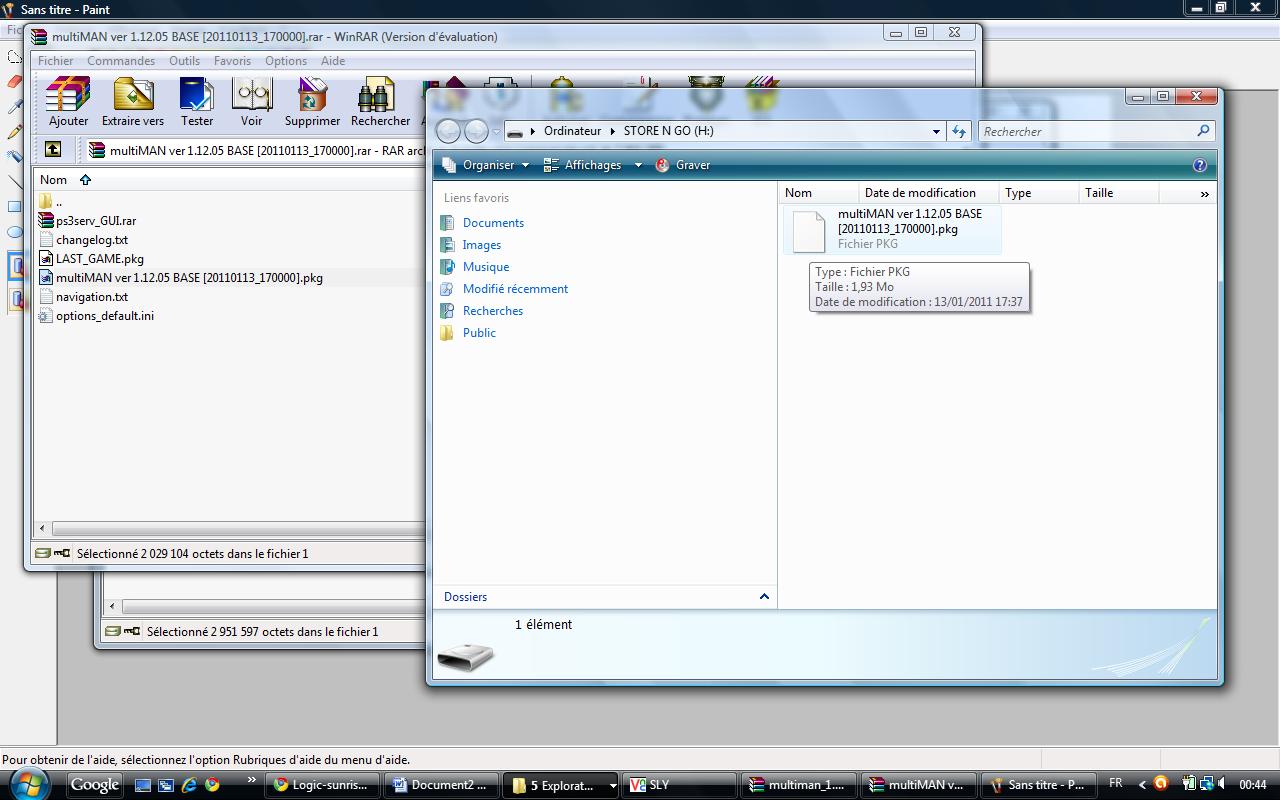The height and width of the screenshot is (800, 1280).
Task: Open the Outils menu in WinRAR
Action: coord(184,61)
